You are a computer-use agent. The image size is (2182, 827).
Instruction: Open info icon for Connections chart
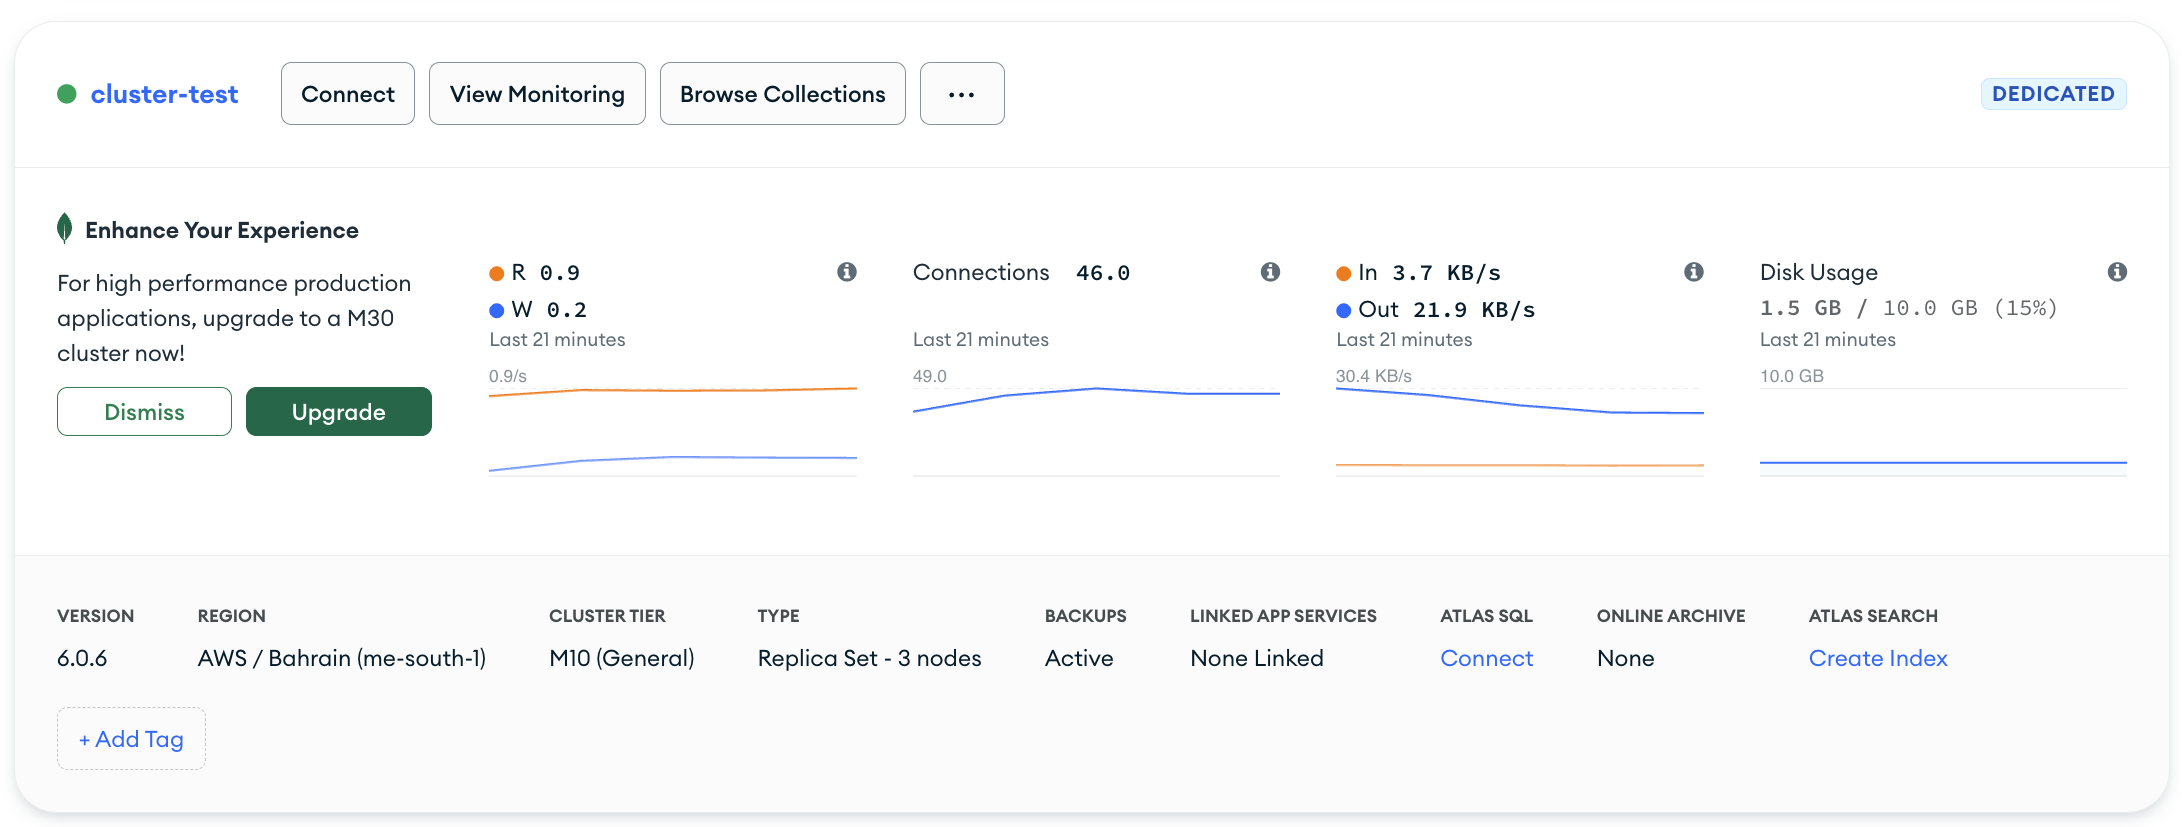pyautogui.click(x=1270, y=272)
